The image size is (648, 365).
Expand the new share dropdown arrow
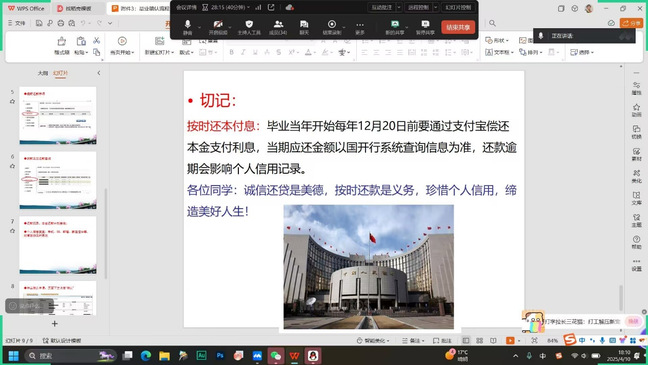coord(407,27)
